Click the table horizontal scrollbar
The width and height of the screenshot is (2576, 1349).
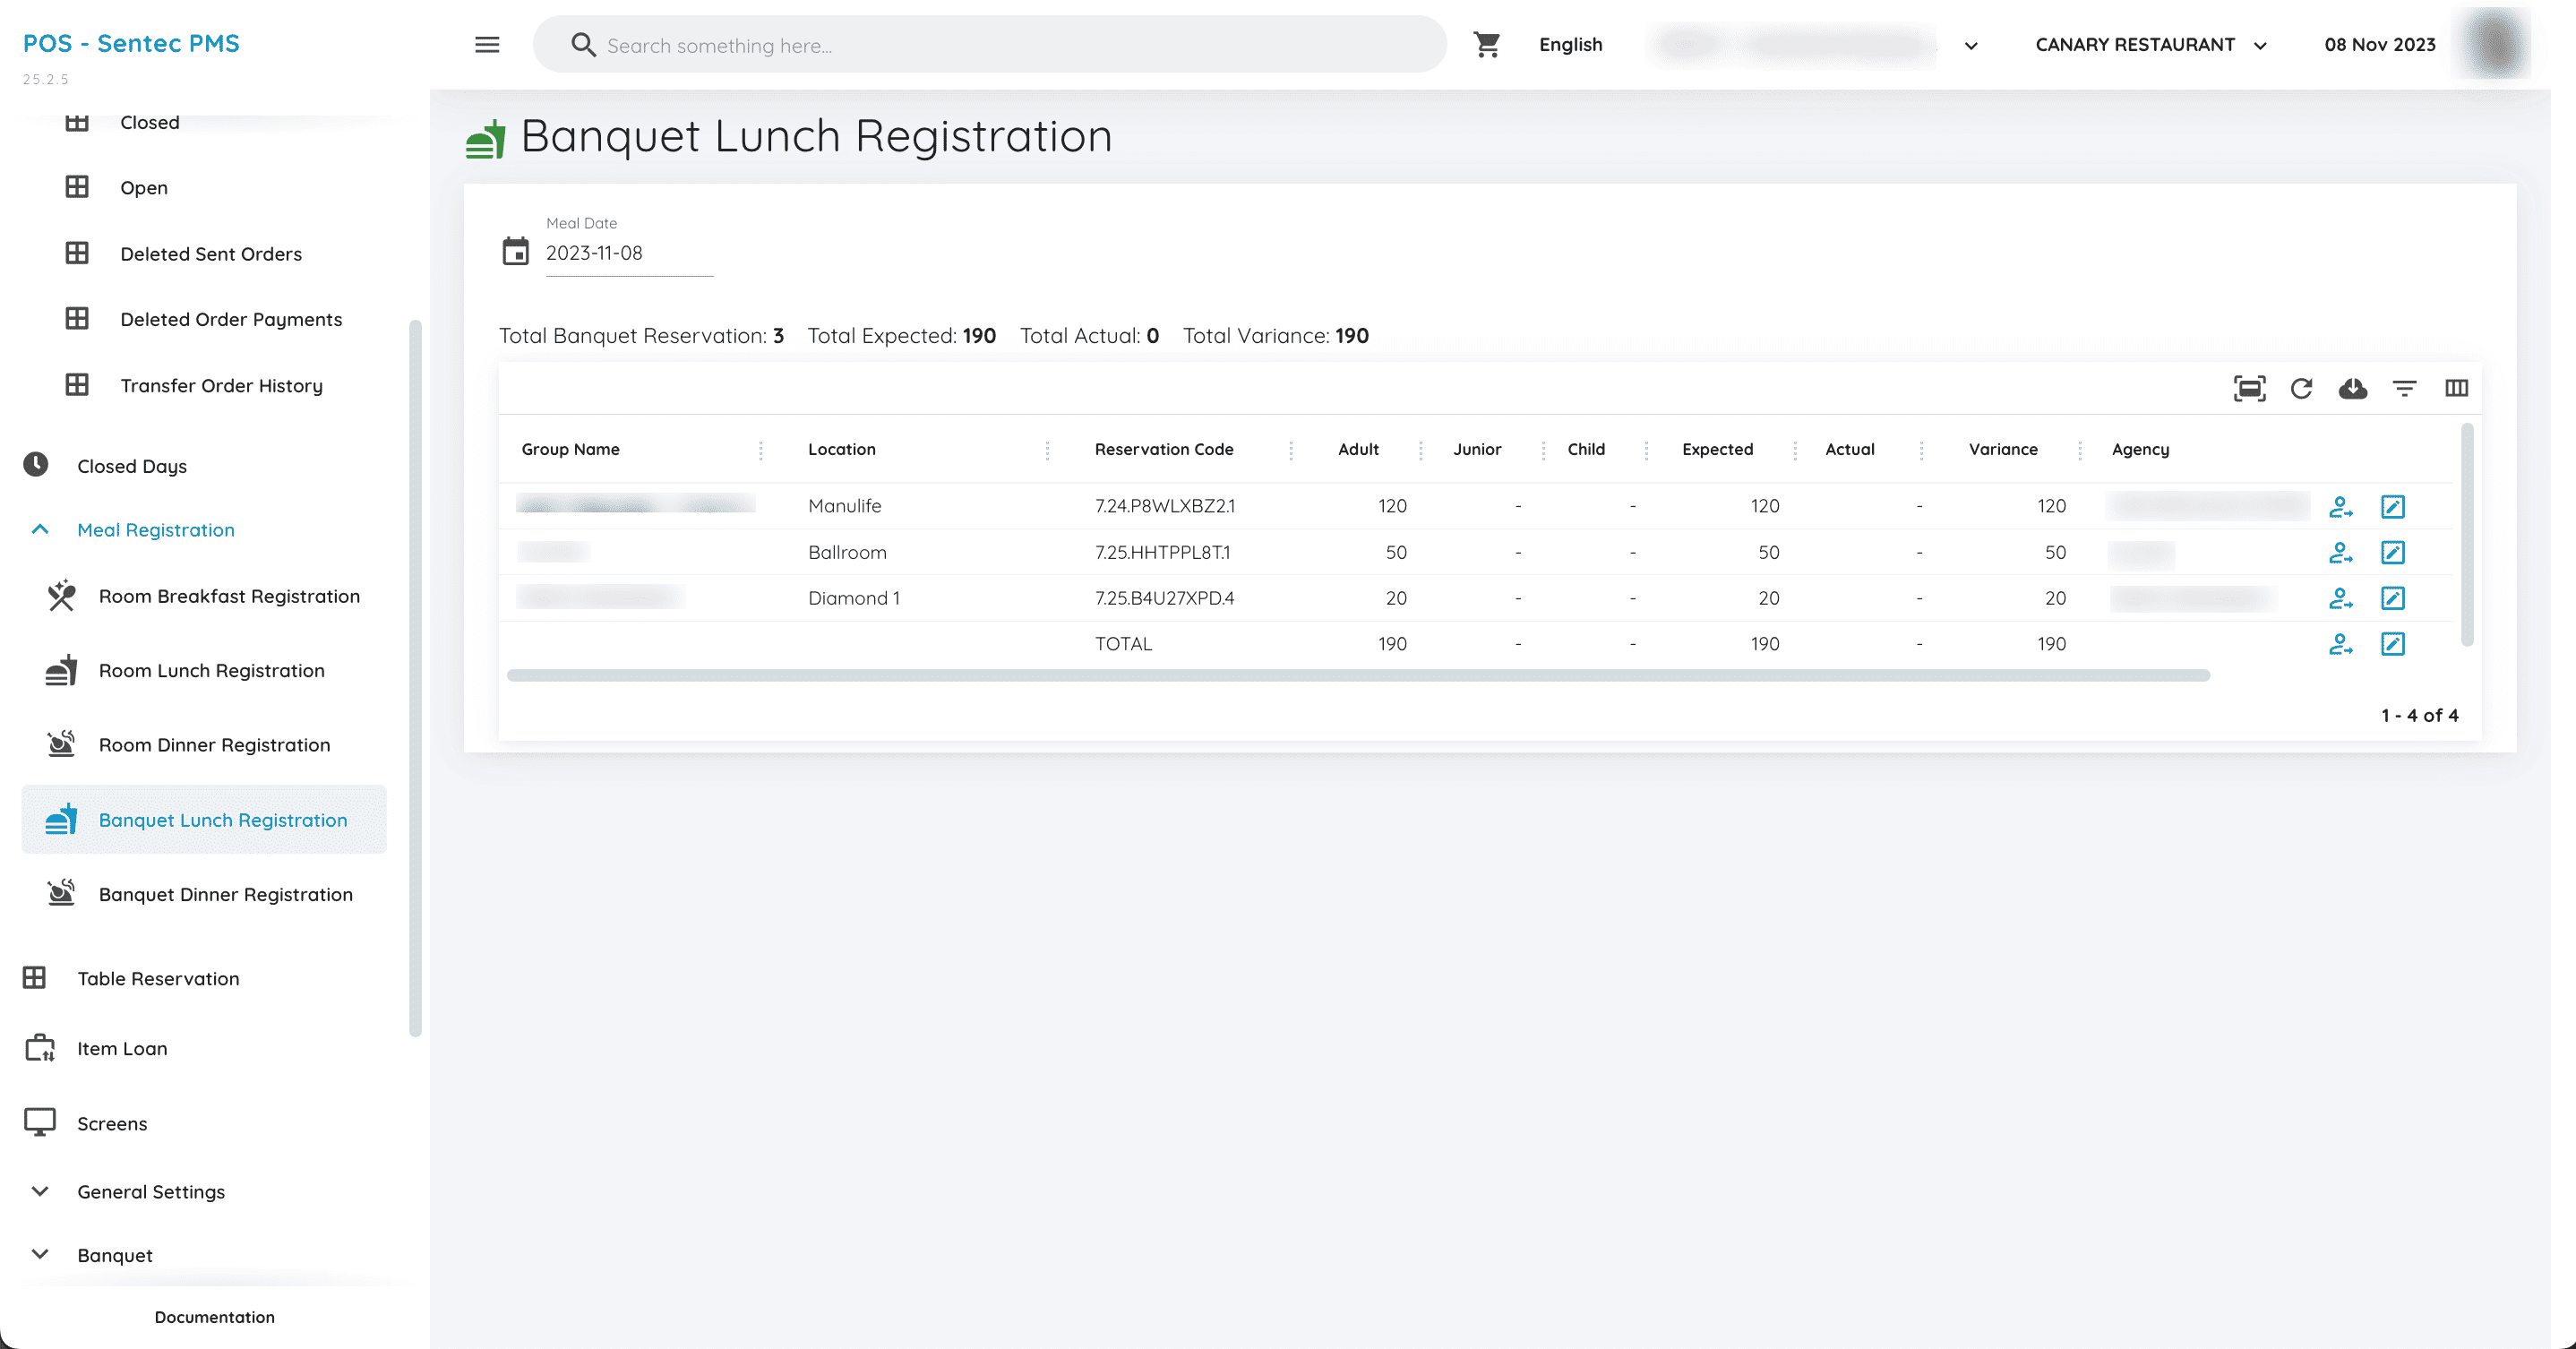[1358, 676]
